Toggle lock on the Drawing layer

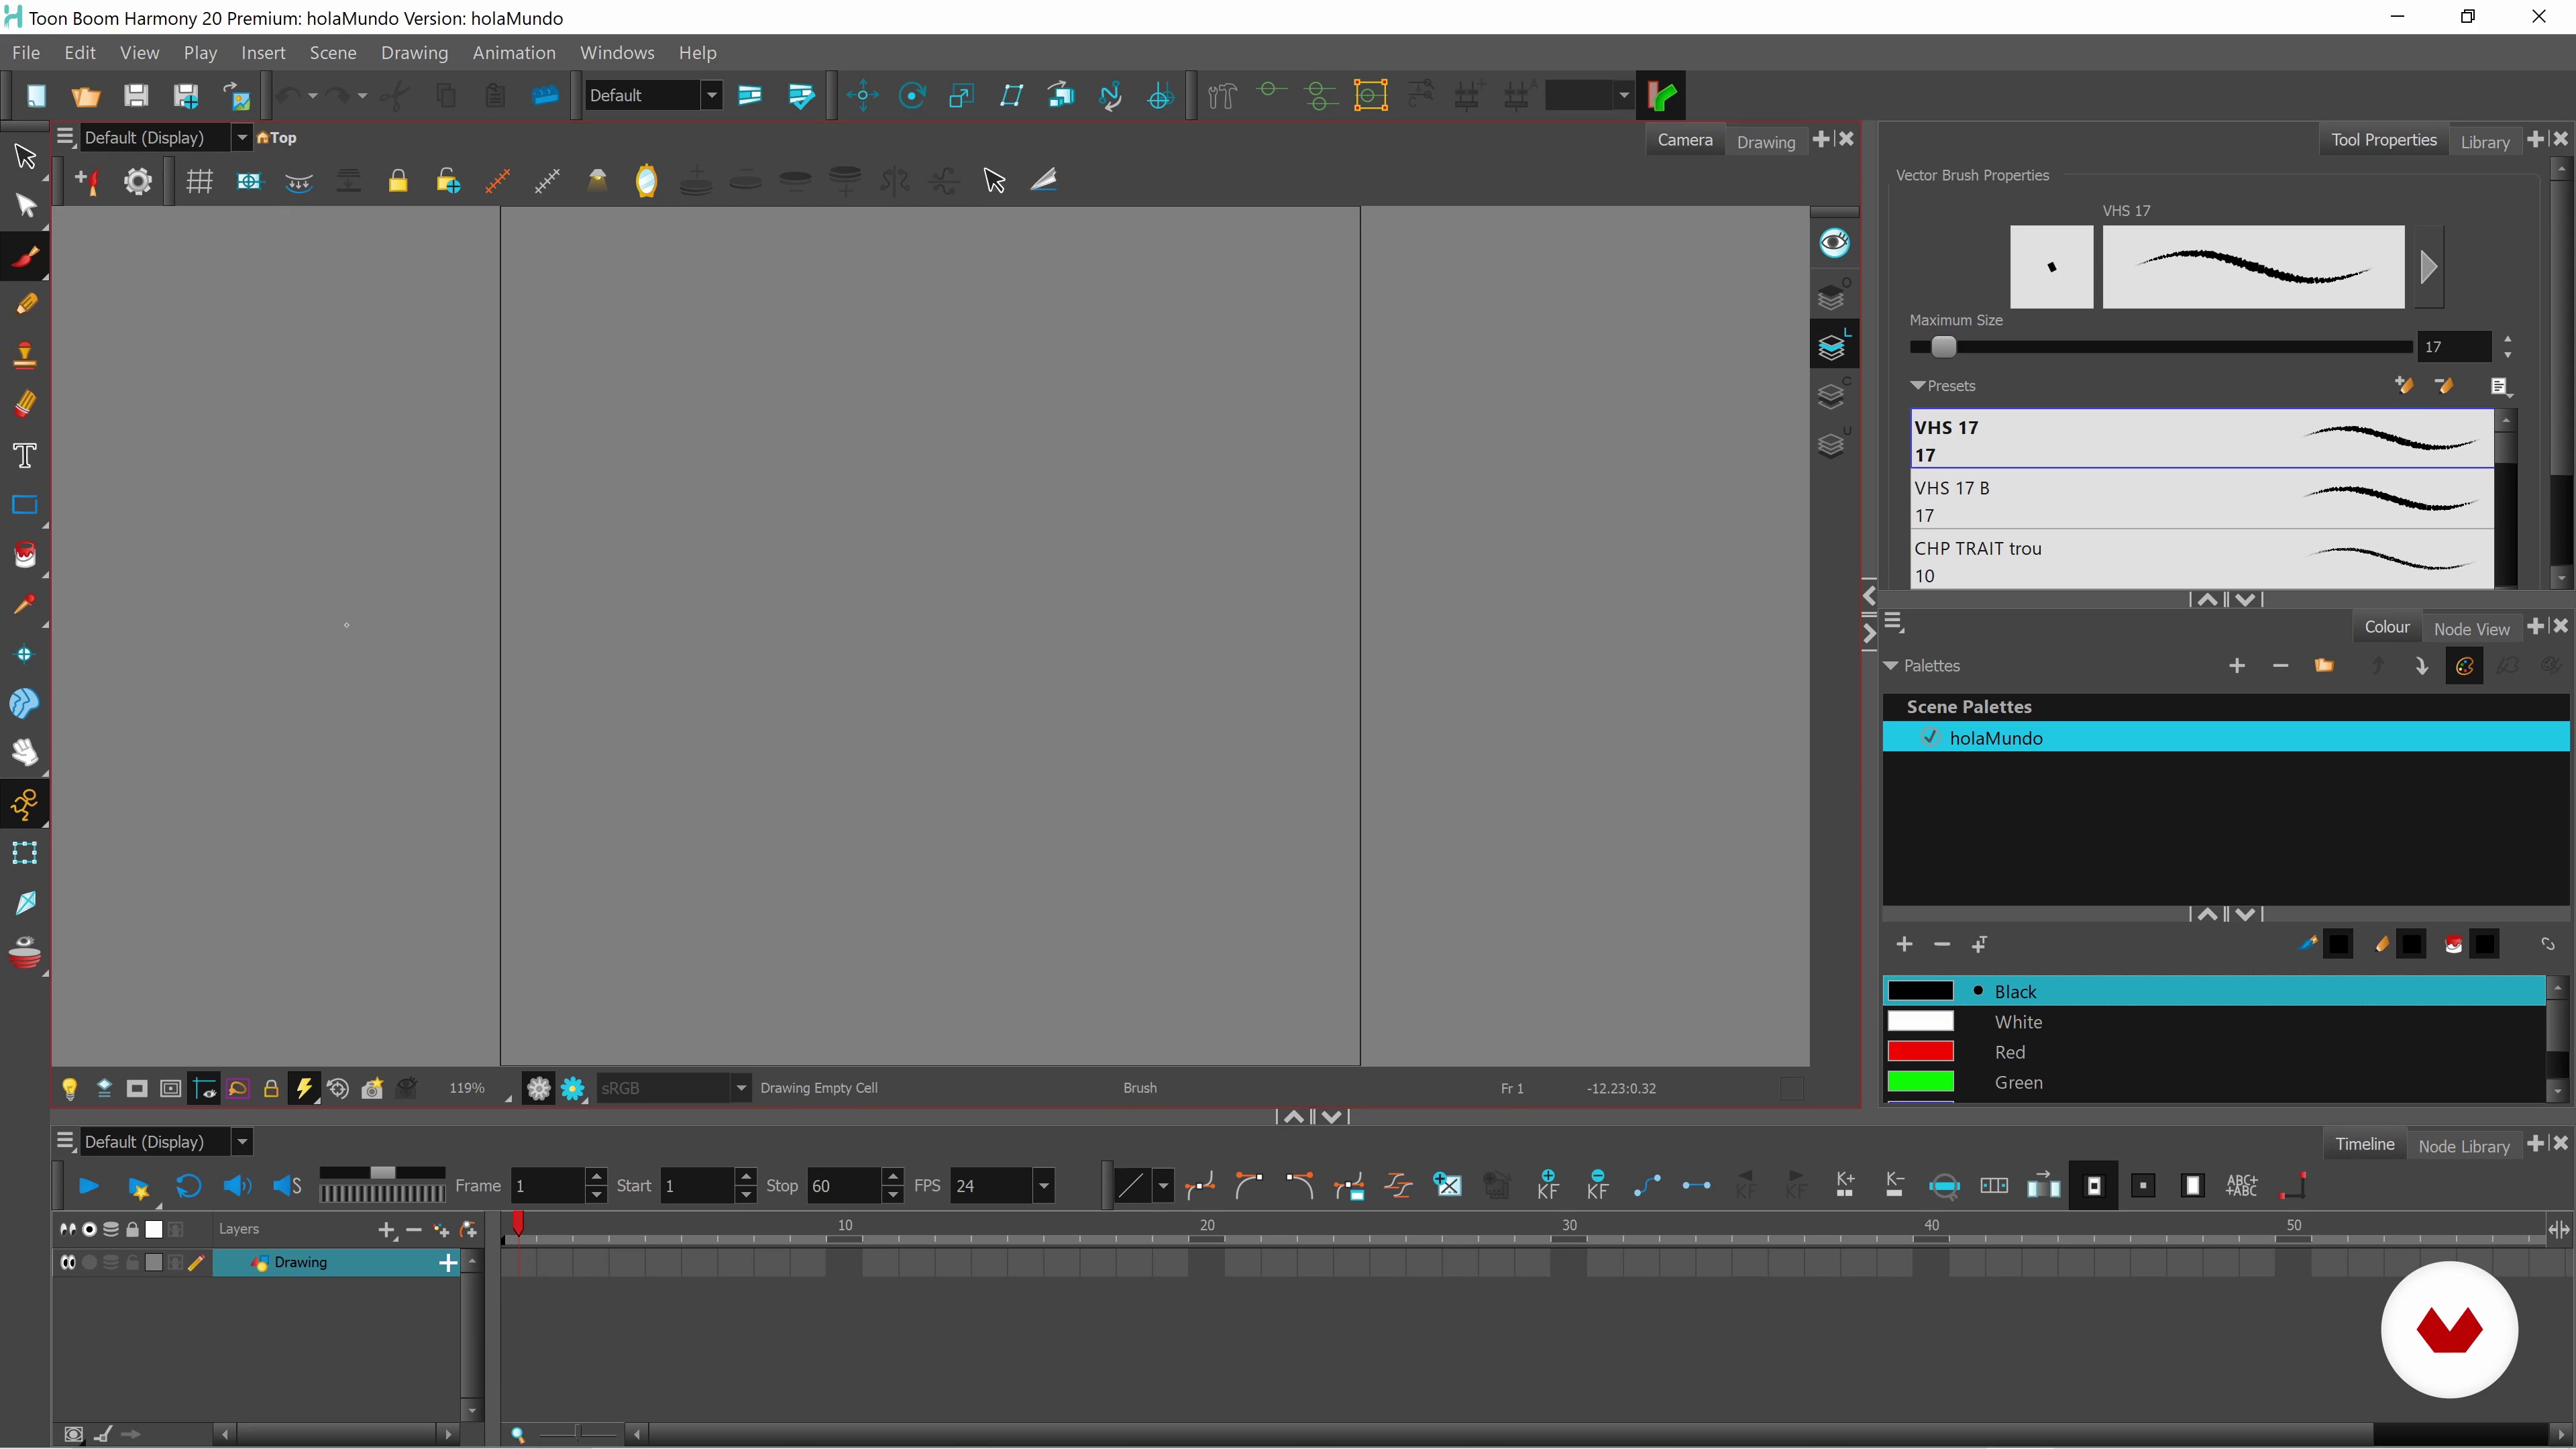coord(132,1262)
